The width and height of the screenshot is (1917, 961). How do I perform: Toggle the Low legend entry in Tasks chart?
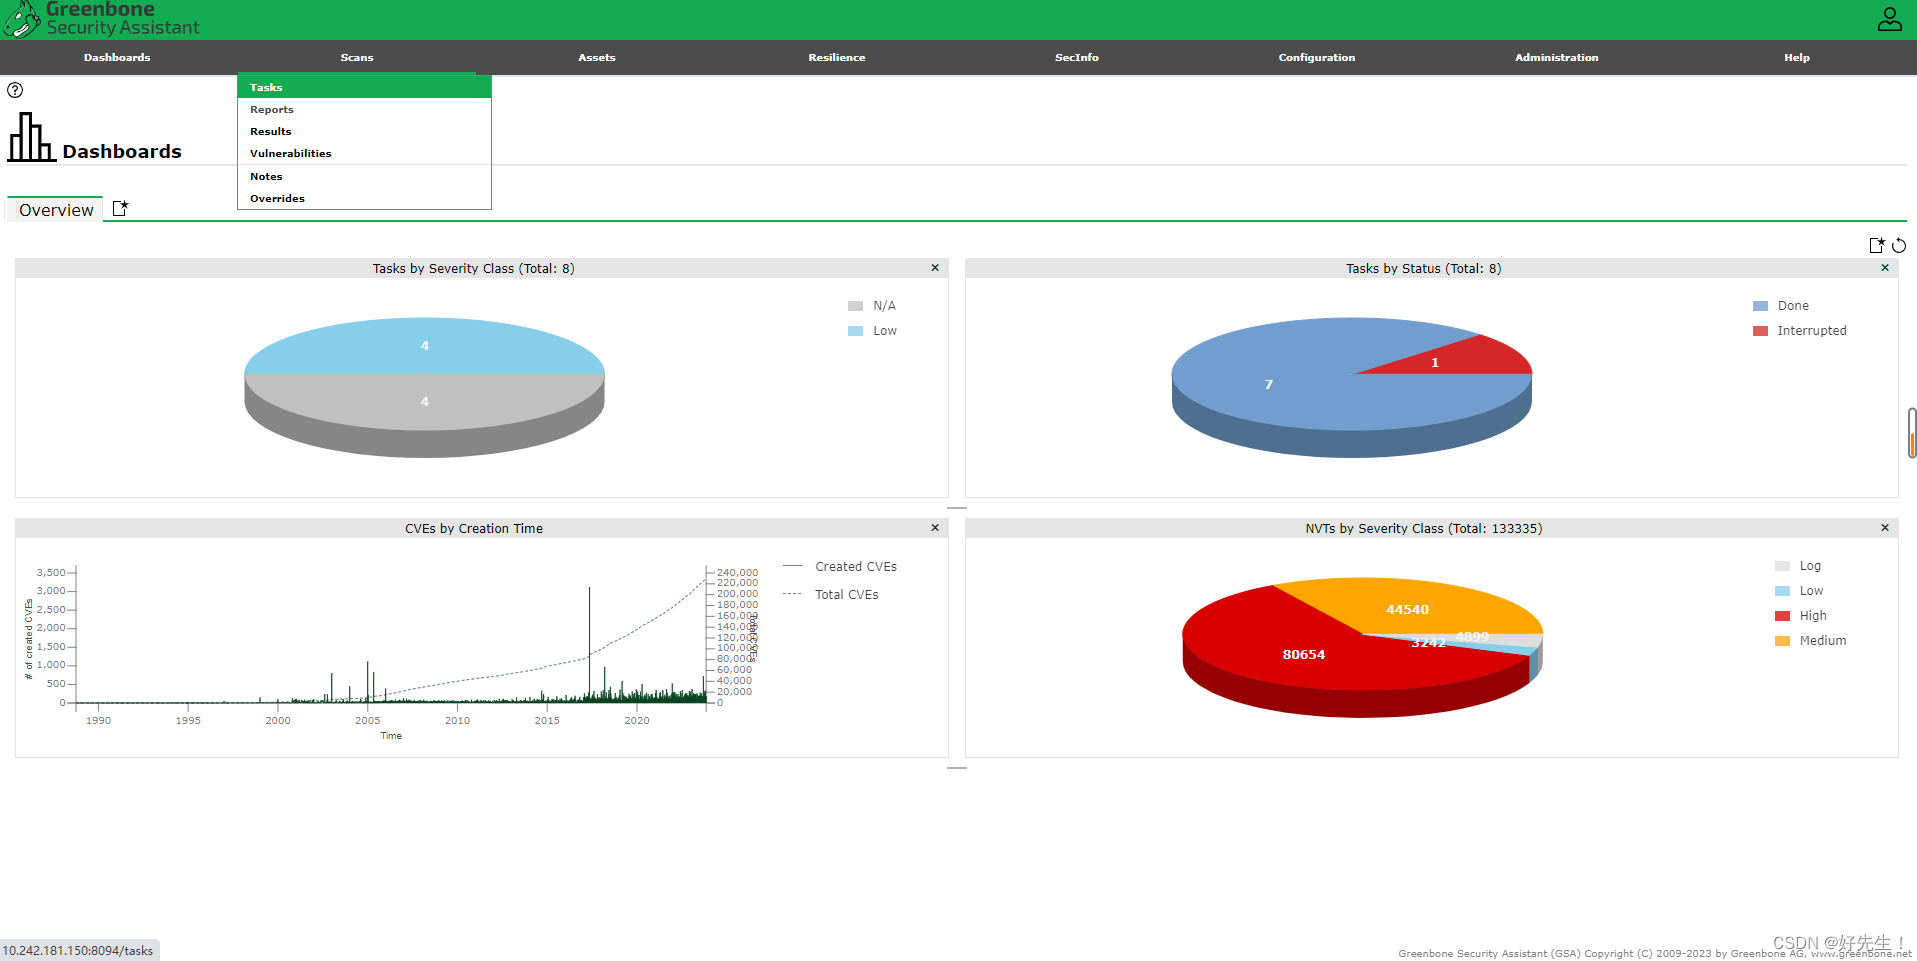pos(872,331)
